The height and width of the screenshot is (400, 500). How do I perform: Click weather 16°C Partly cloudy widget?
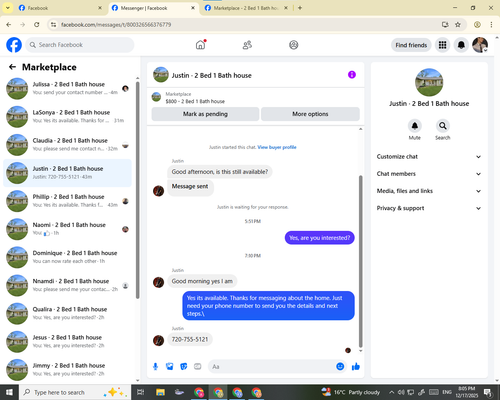click(351, 392)
